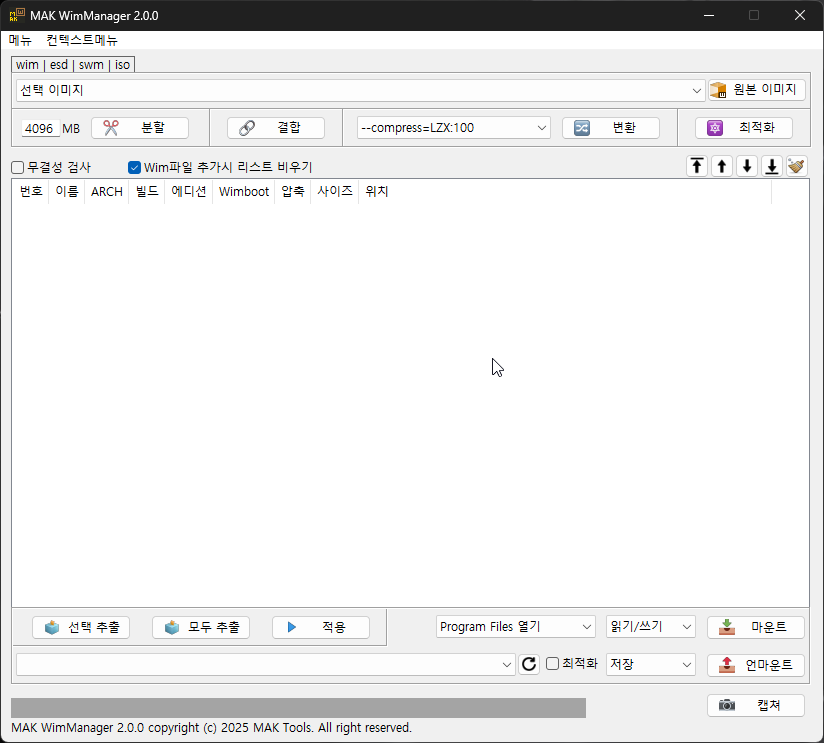The width and height of the screenshot is (824, 743).
Task: Expand the empty path combo box at bottom
Action: (x=265, y=665)
